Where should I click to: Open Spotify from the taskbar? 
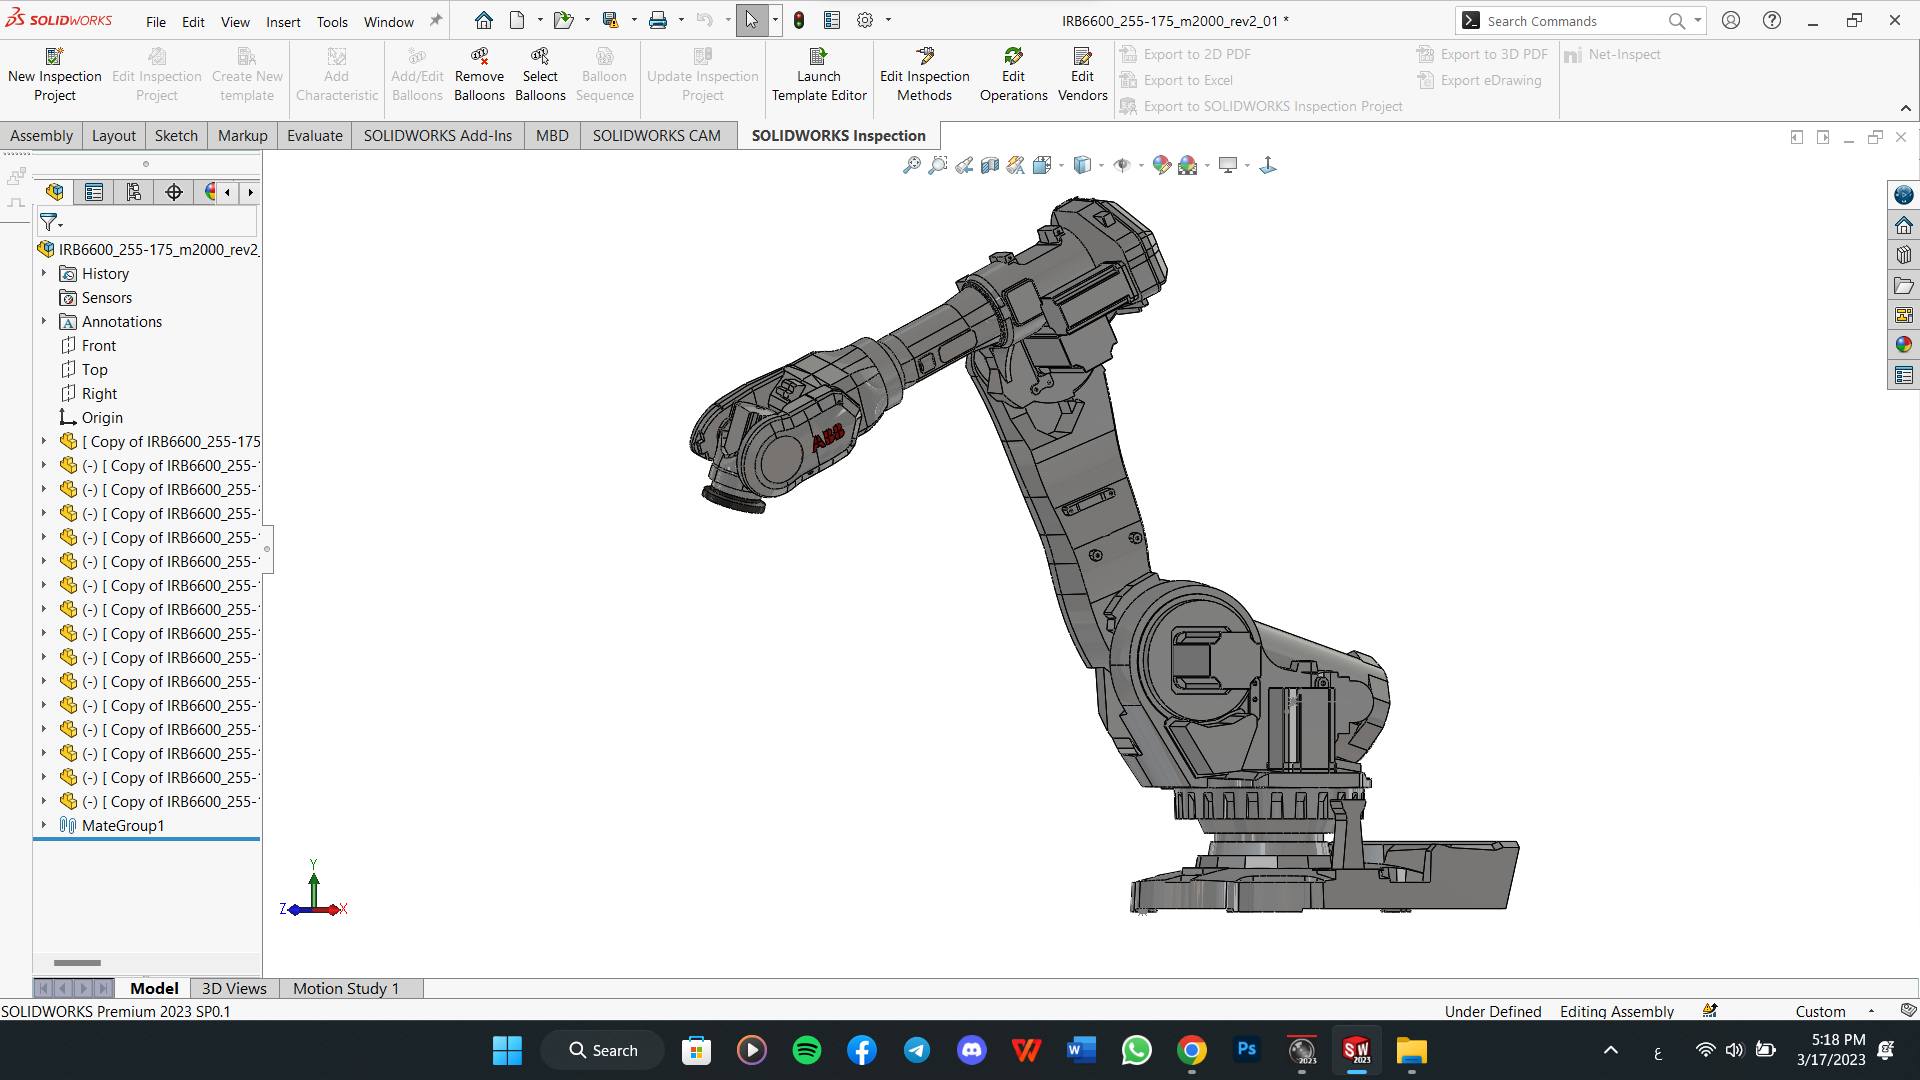pyautogui.click(x=807, y=1050)
